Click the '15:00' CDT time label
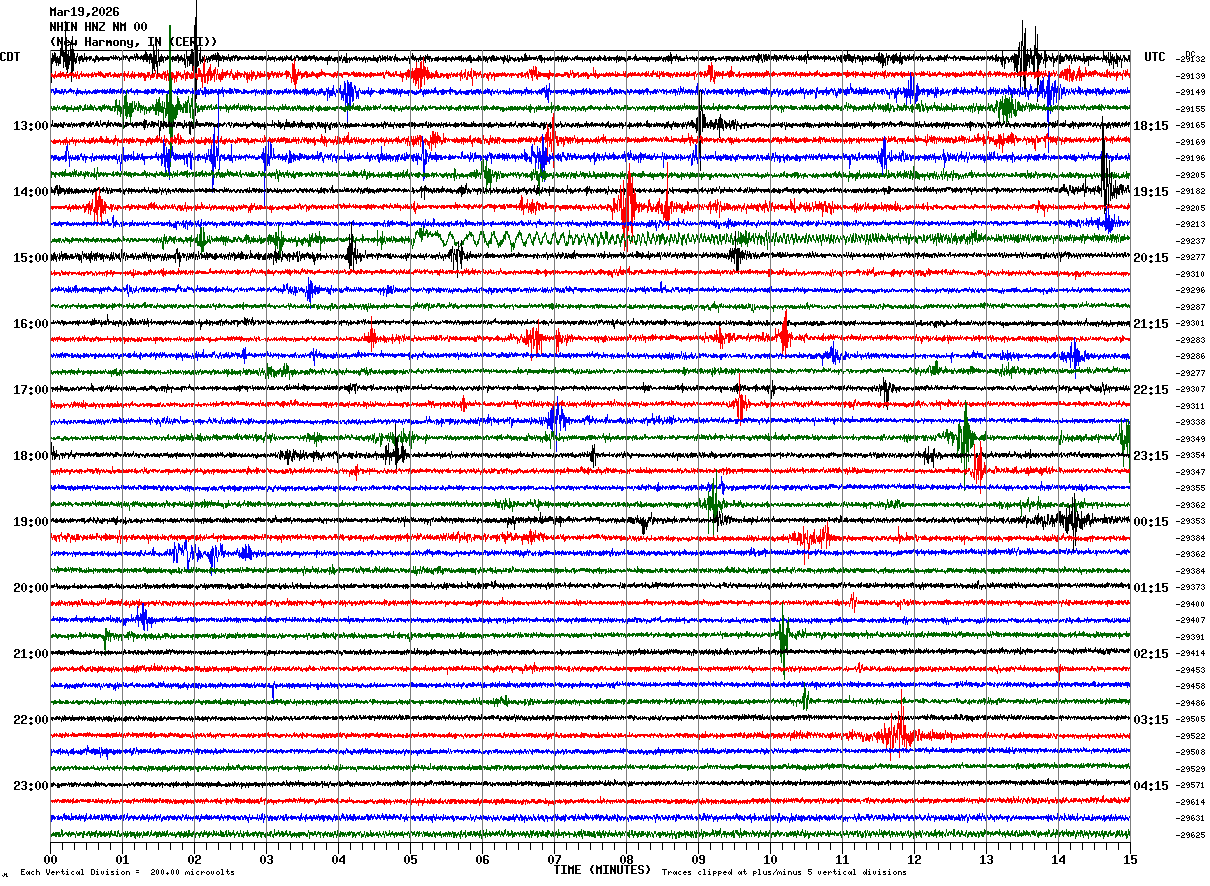Viewport: 1210px width, 886px height. click(x=31, y=258)
